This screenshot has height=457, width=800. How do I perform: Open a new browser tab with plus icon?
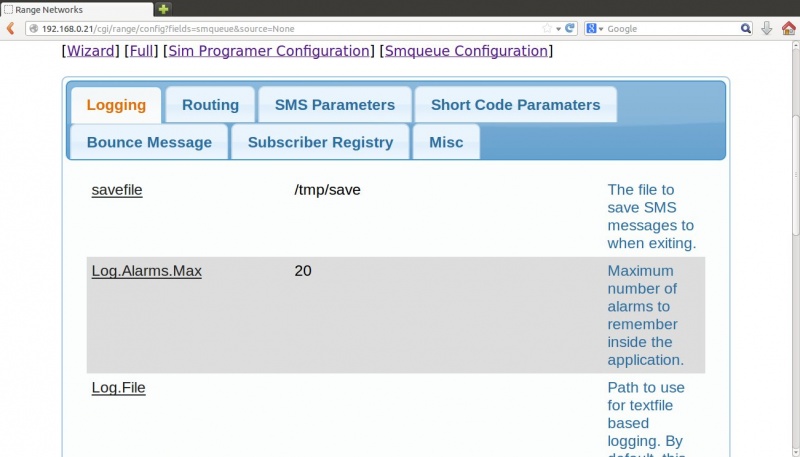coord(164,8)
